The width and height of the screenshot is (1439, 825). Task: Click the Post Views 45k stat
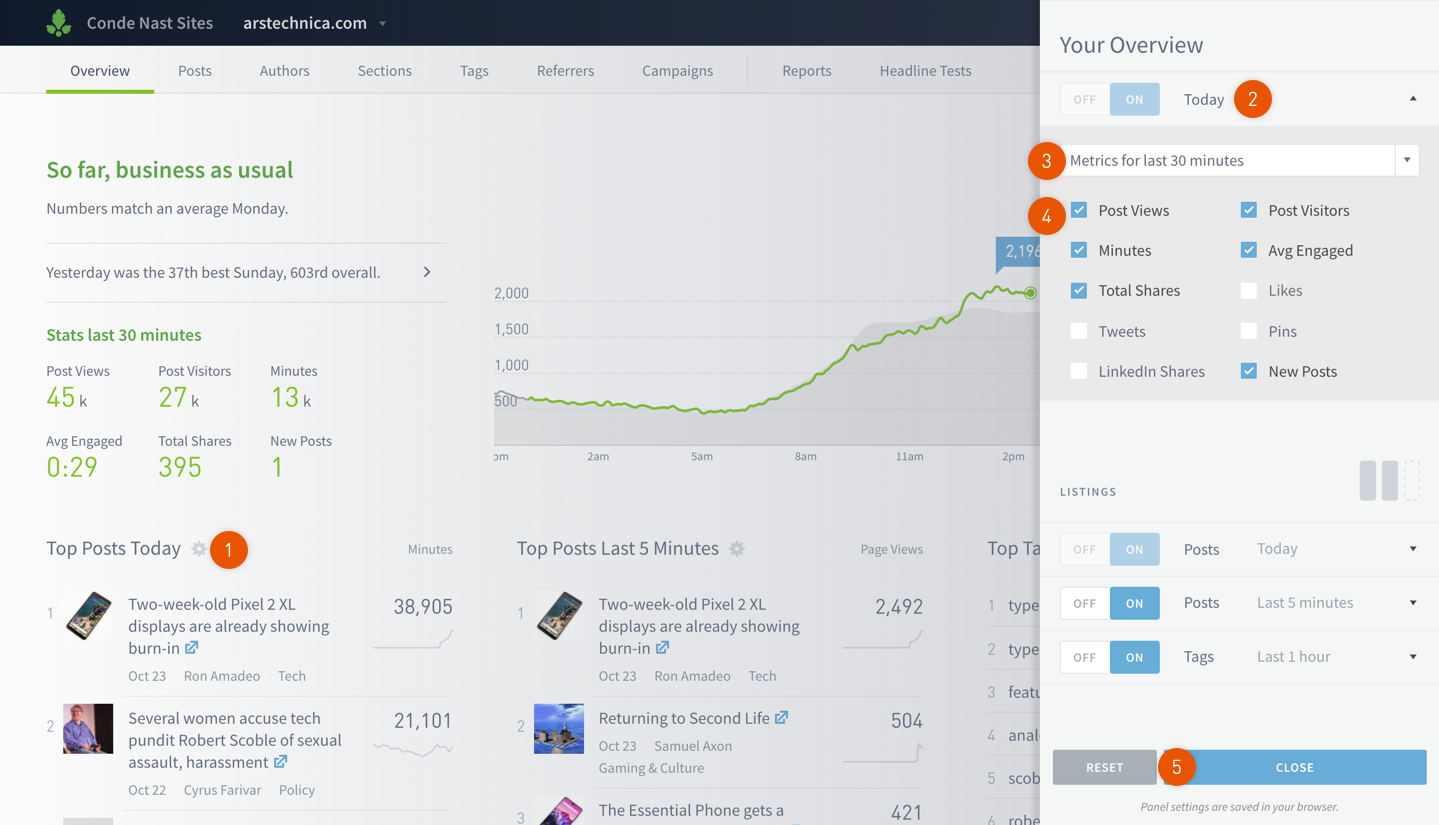click(78, 386)
